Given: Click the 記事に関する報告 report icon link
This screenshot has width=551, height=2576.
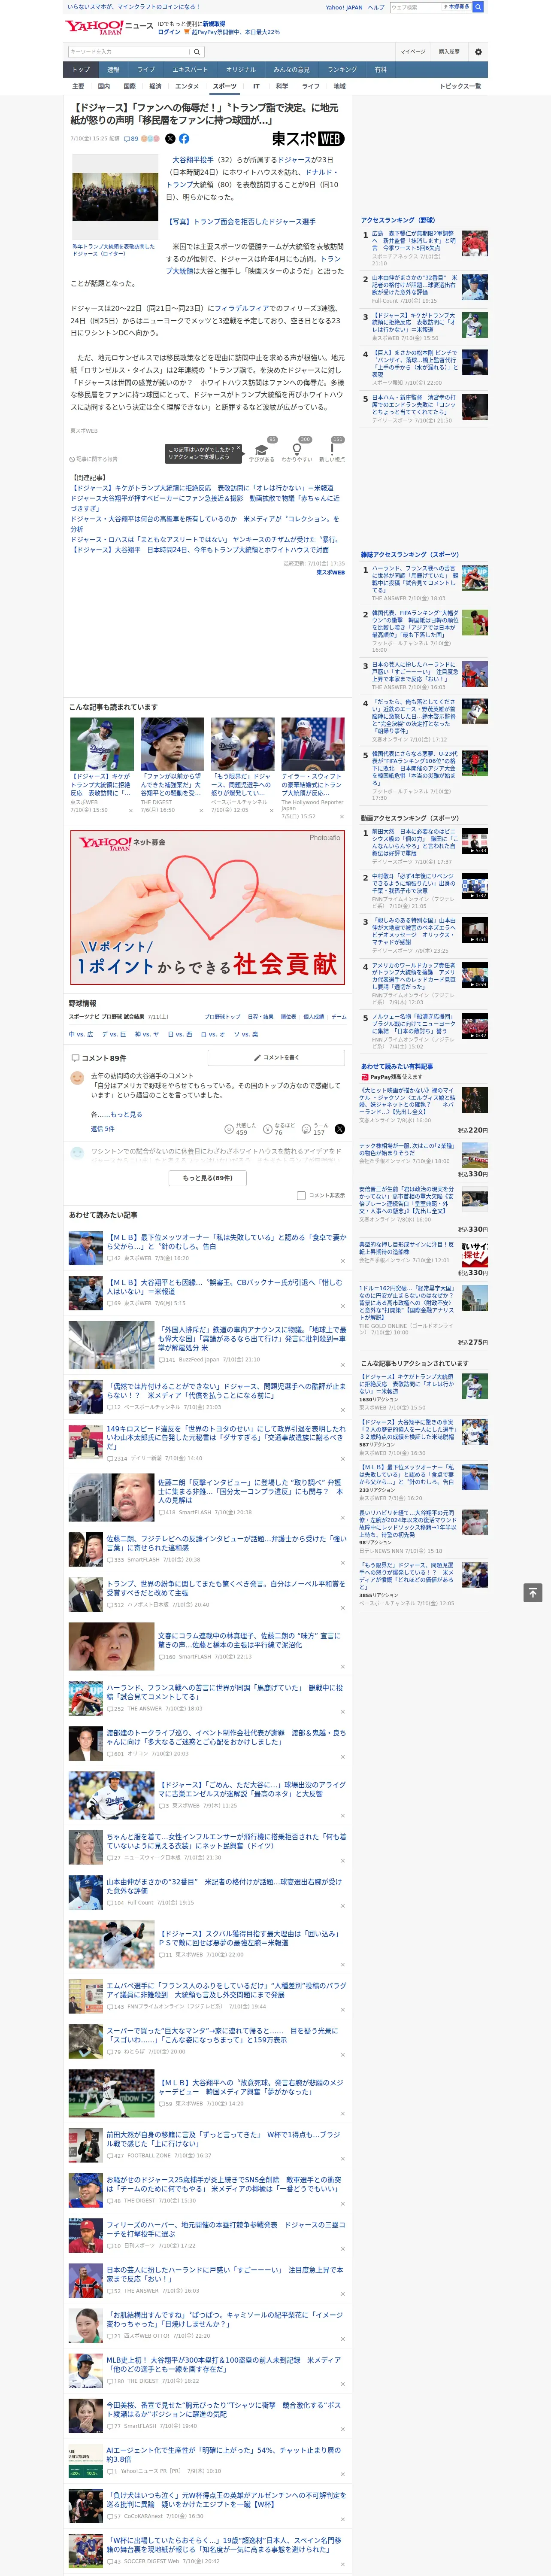Looking at the screenshot, I should 94,459.
